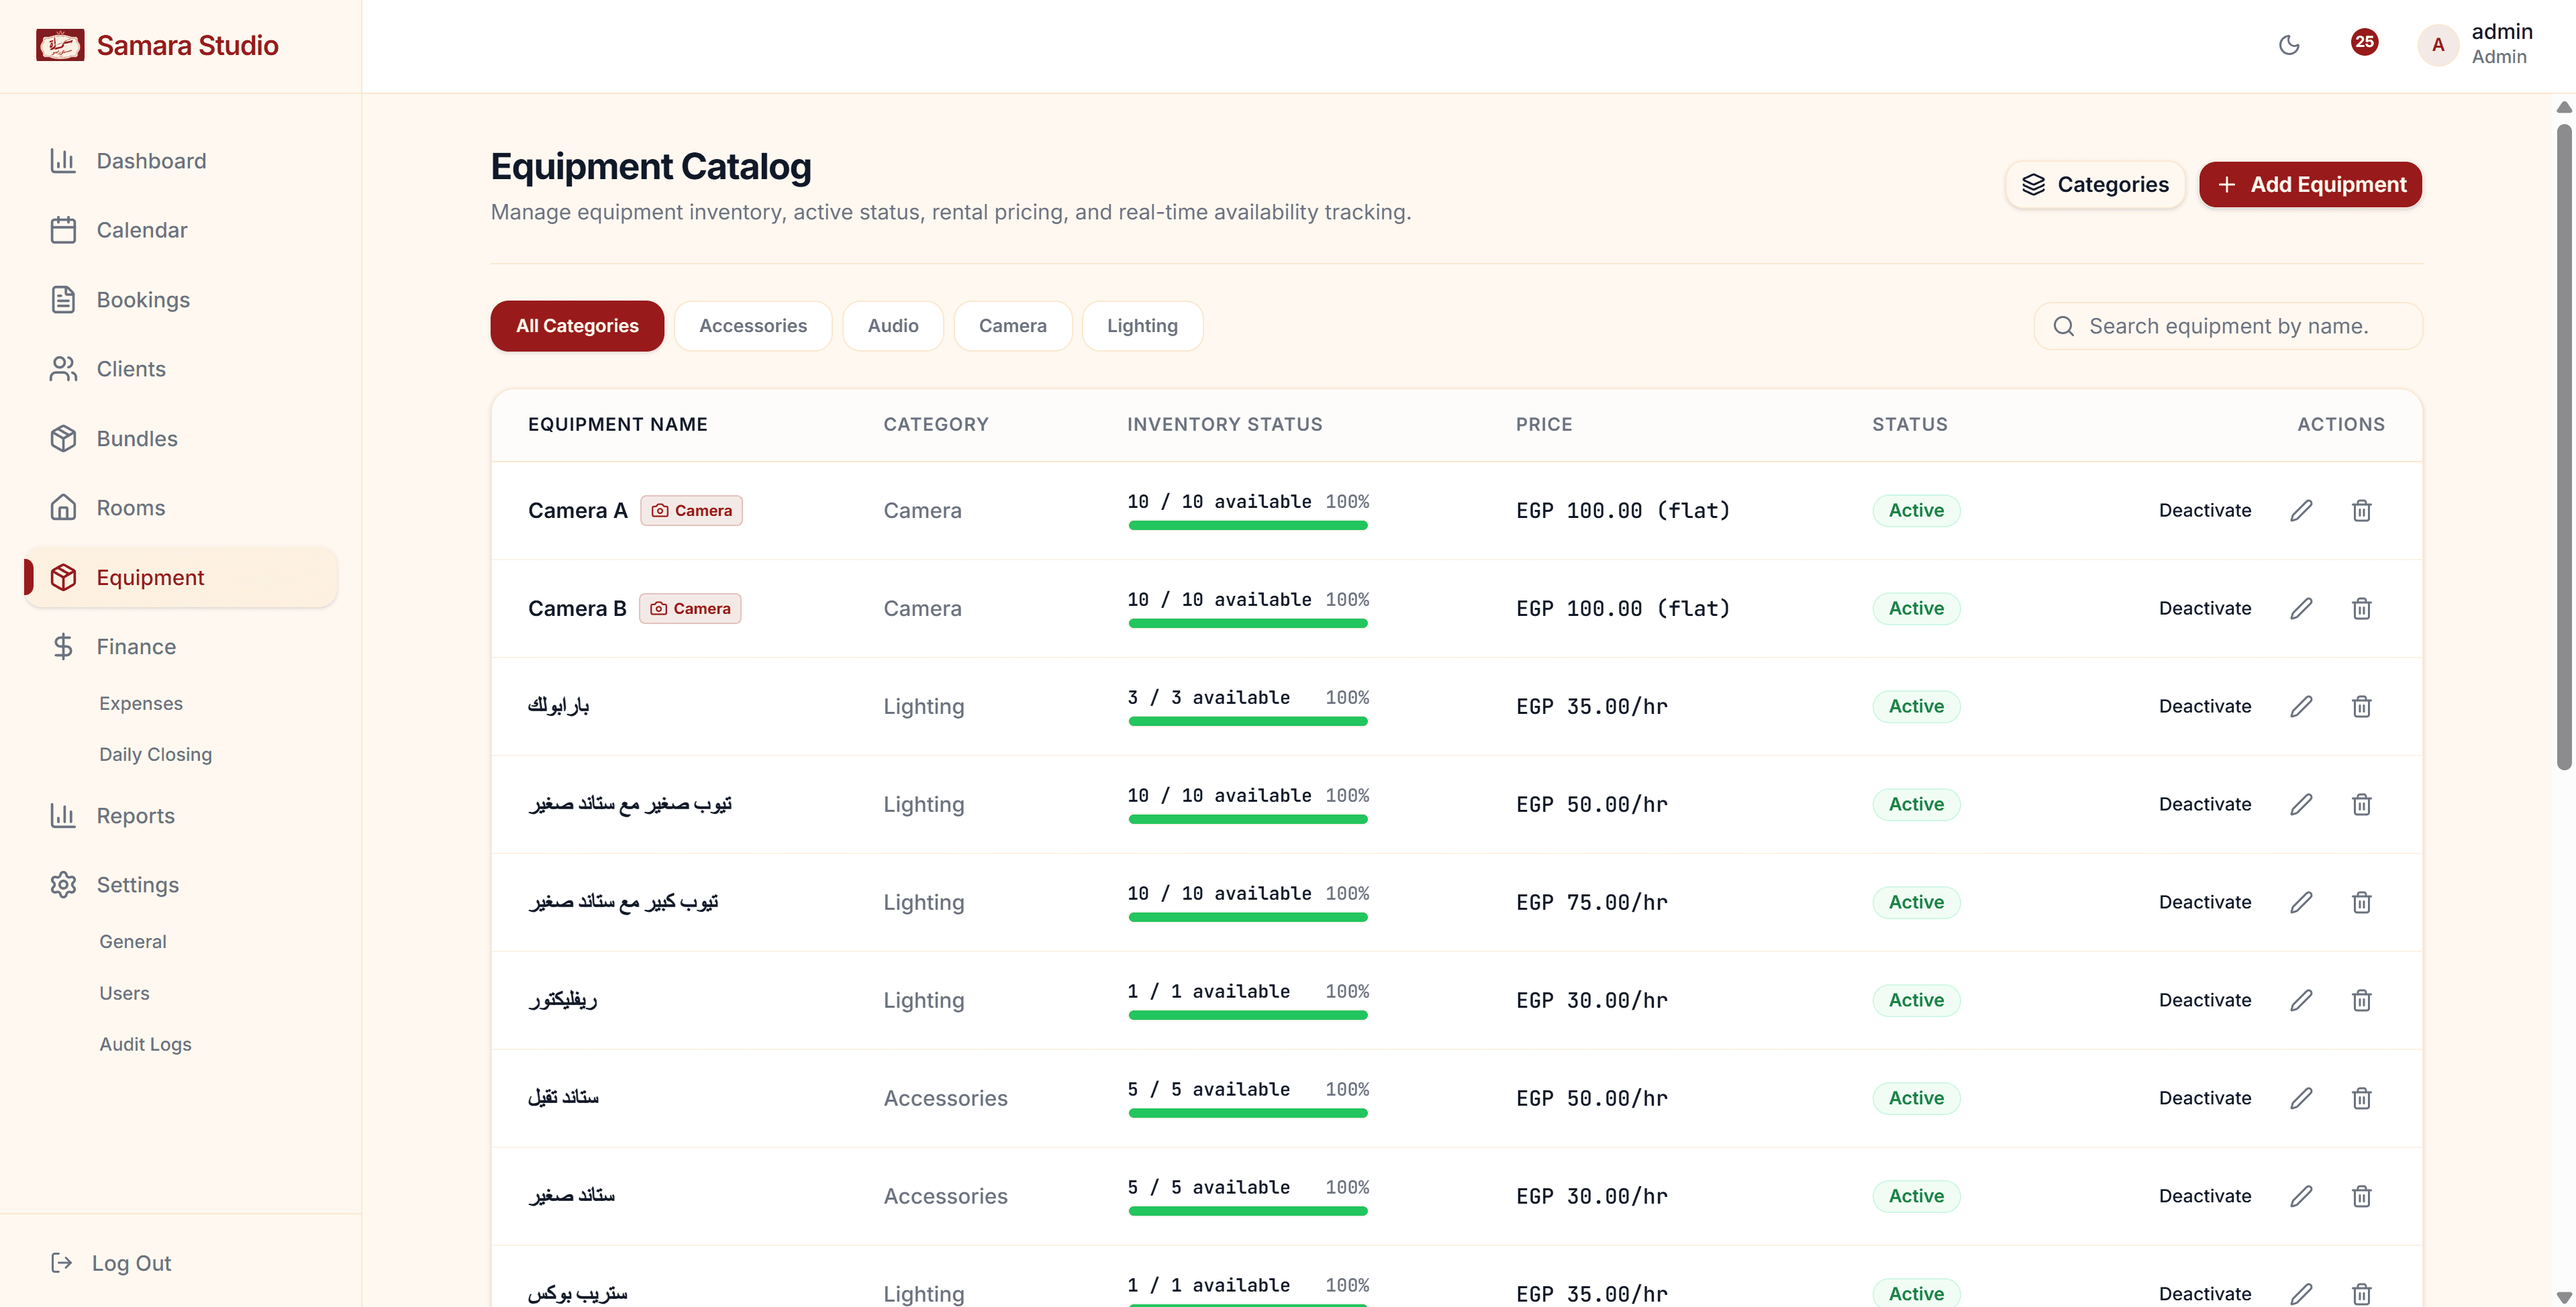Toggle dark mode moon icon
Viewport: 2576px width, 1307px height.
tap(2288, 45)
